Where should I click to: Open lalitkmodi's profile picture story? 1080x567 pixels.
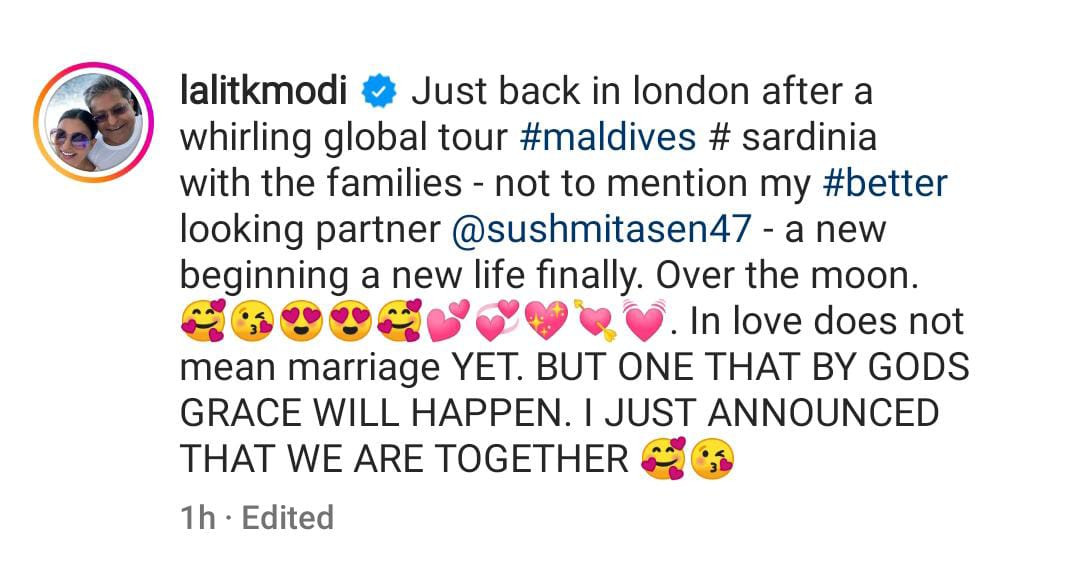(x=94, y=123)
